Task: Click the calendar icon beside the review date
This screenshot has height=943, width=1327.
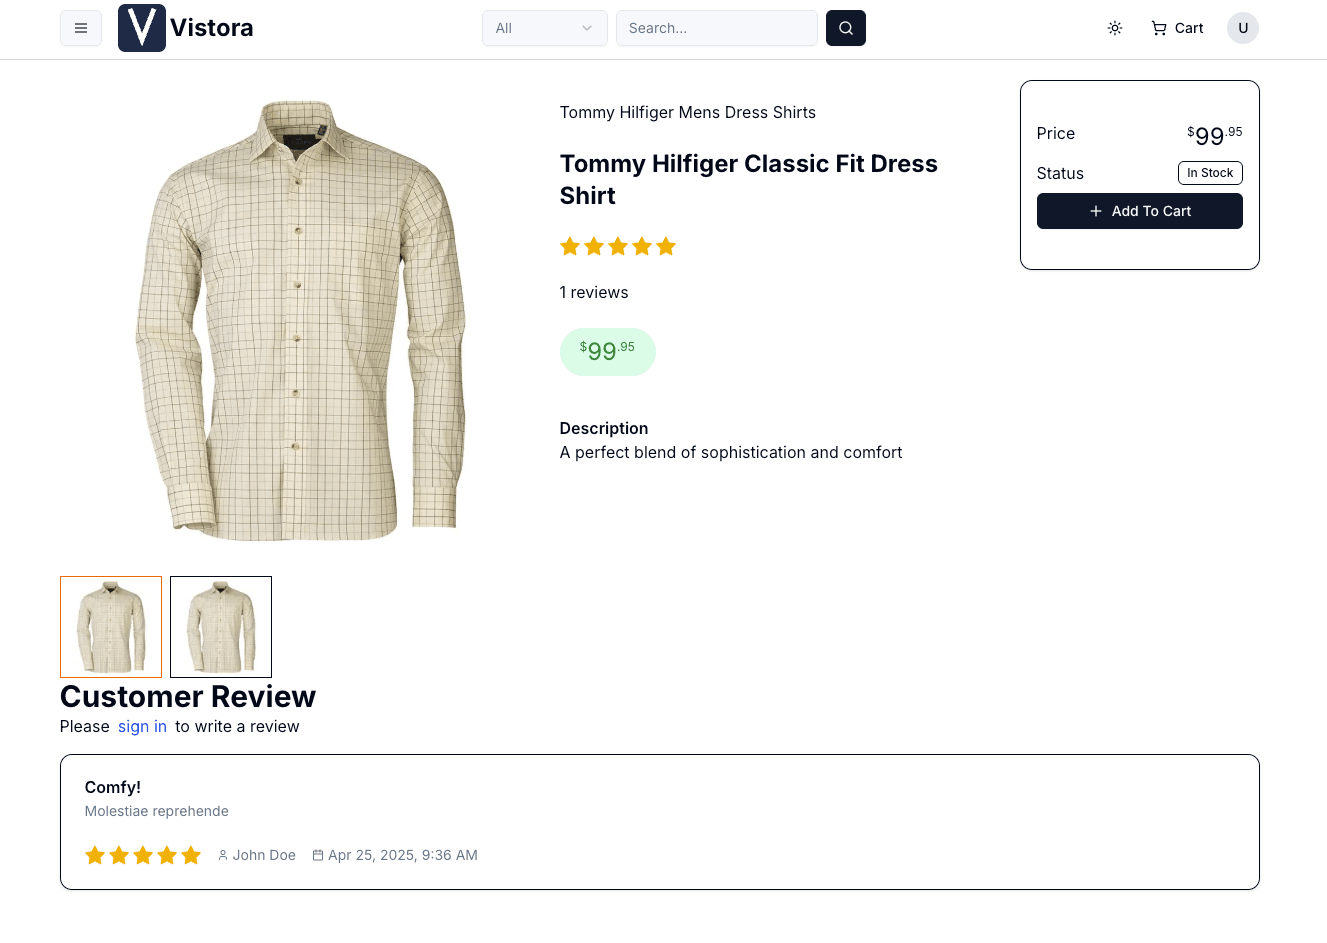Action: click(x=317, y=855)
